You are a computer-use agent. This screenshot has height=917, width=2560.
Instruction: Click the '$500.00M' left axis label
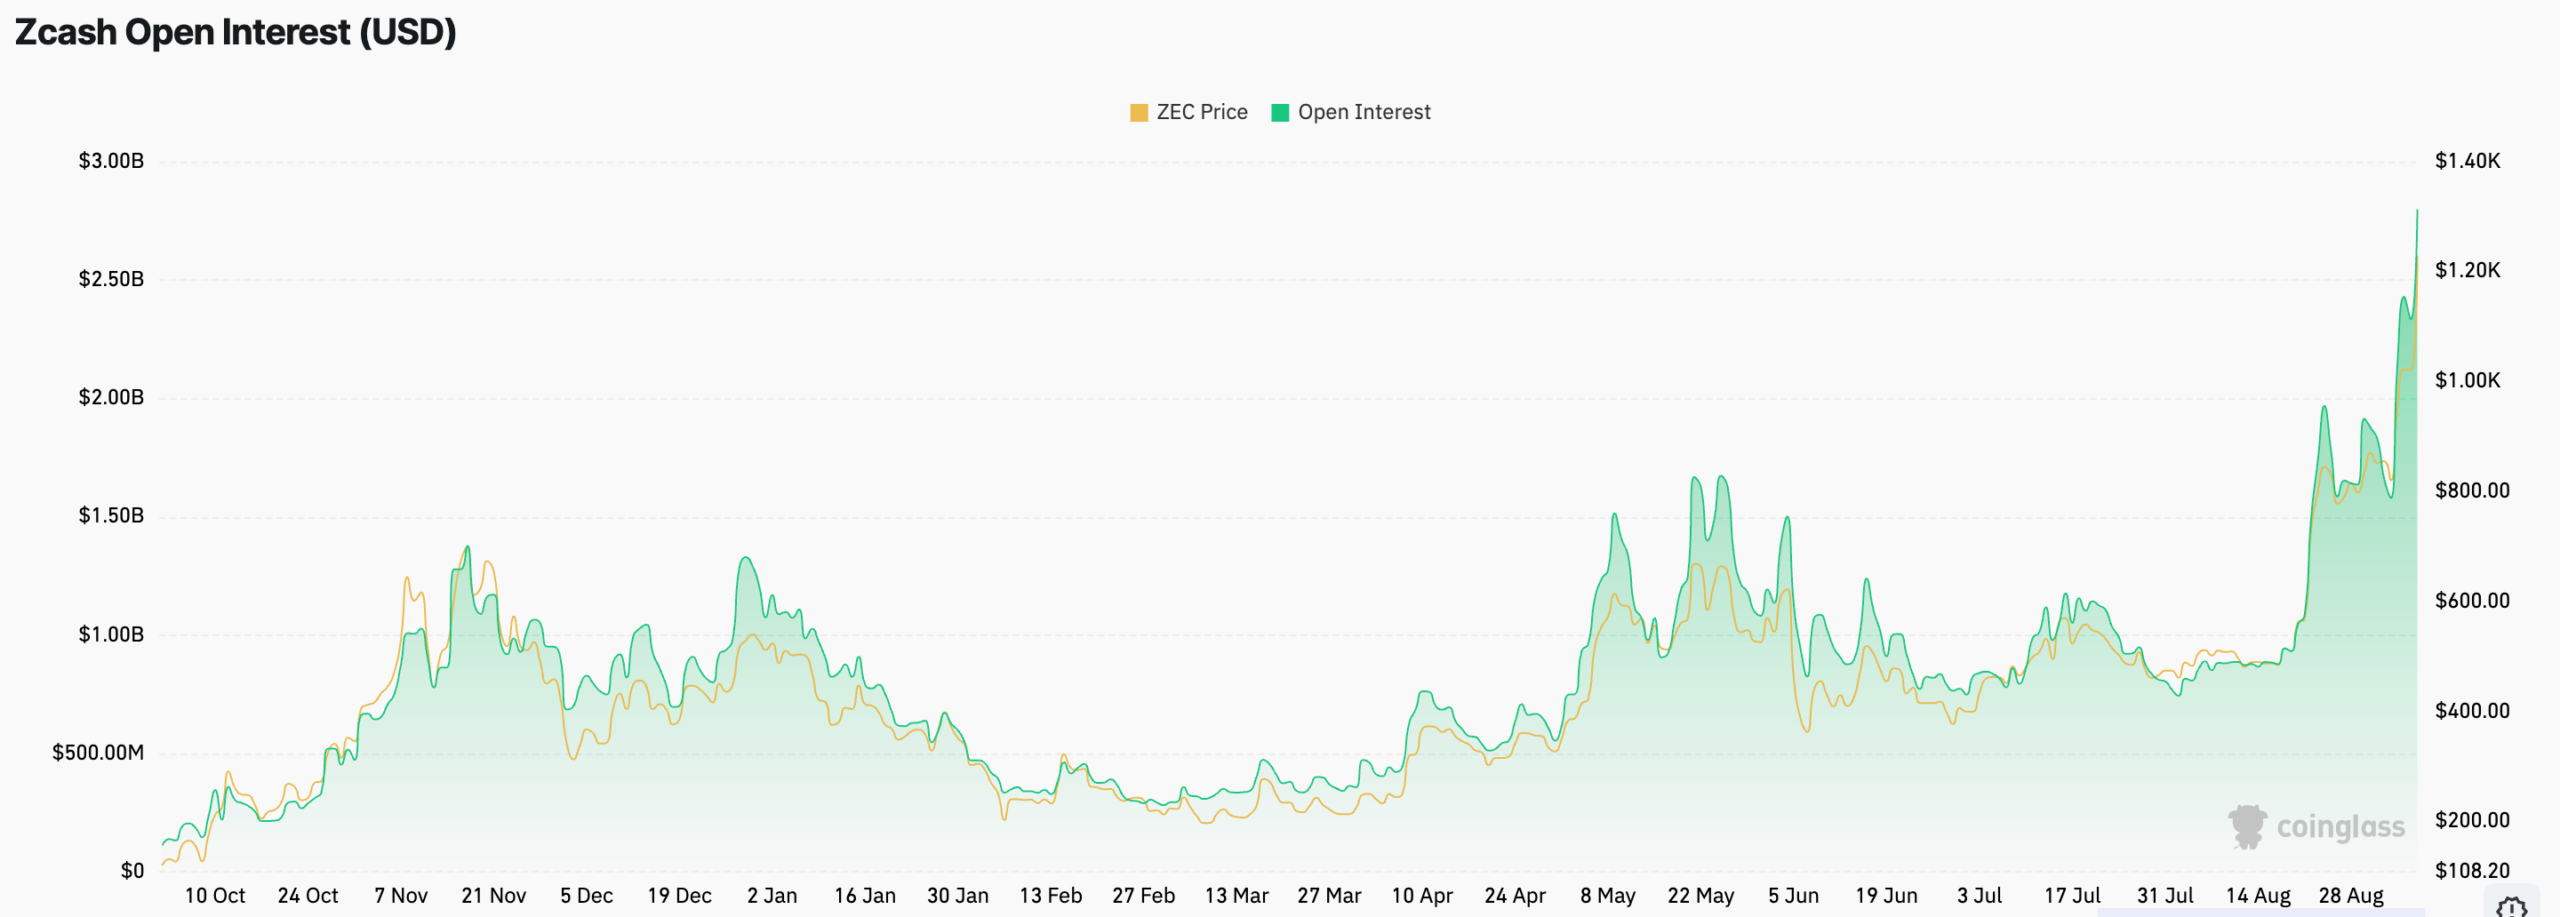98,753
